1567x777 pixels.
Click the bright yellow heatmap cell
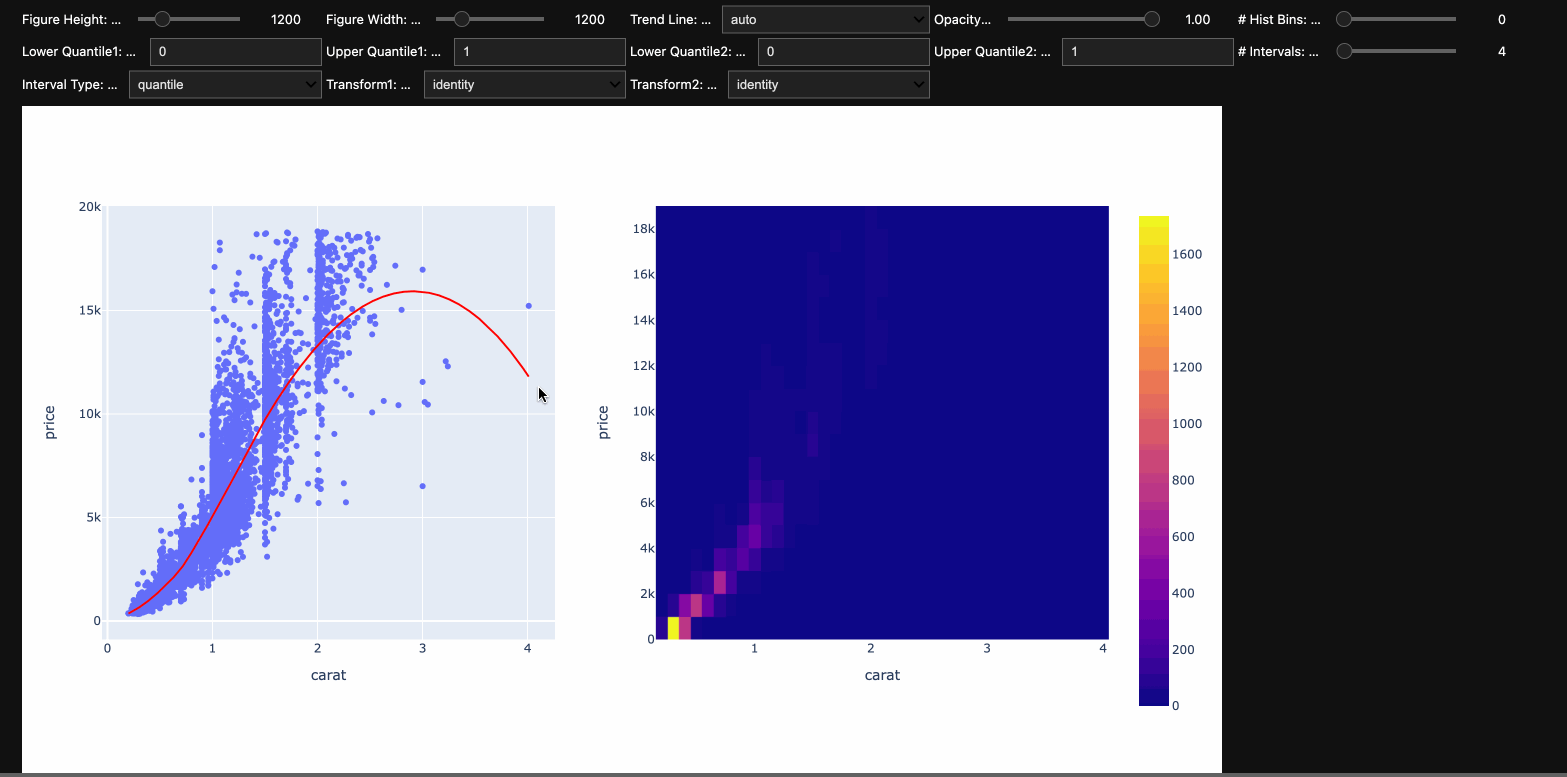click(673, 628)
